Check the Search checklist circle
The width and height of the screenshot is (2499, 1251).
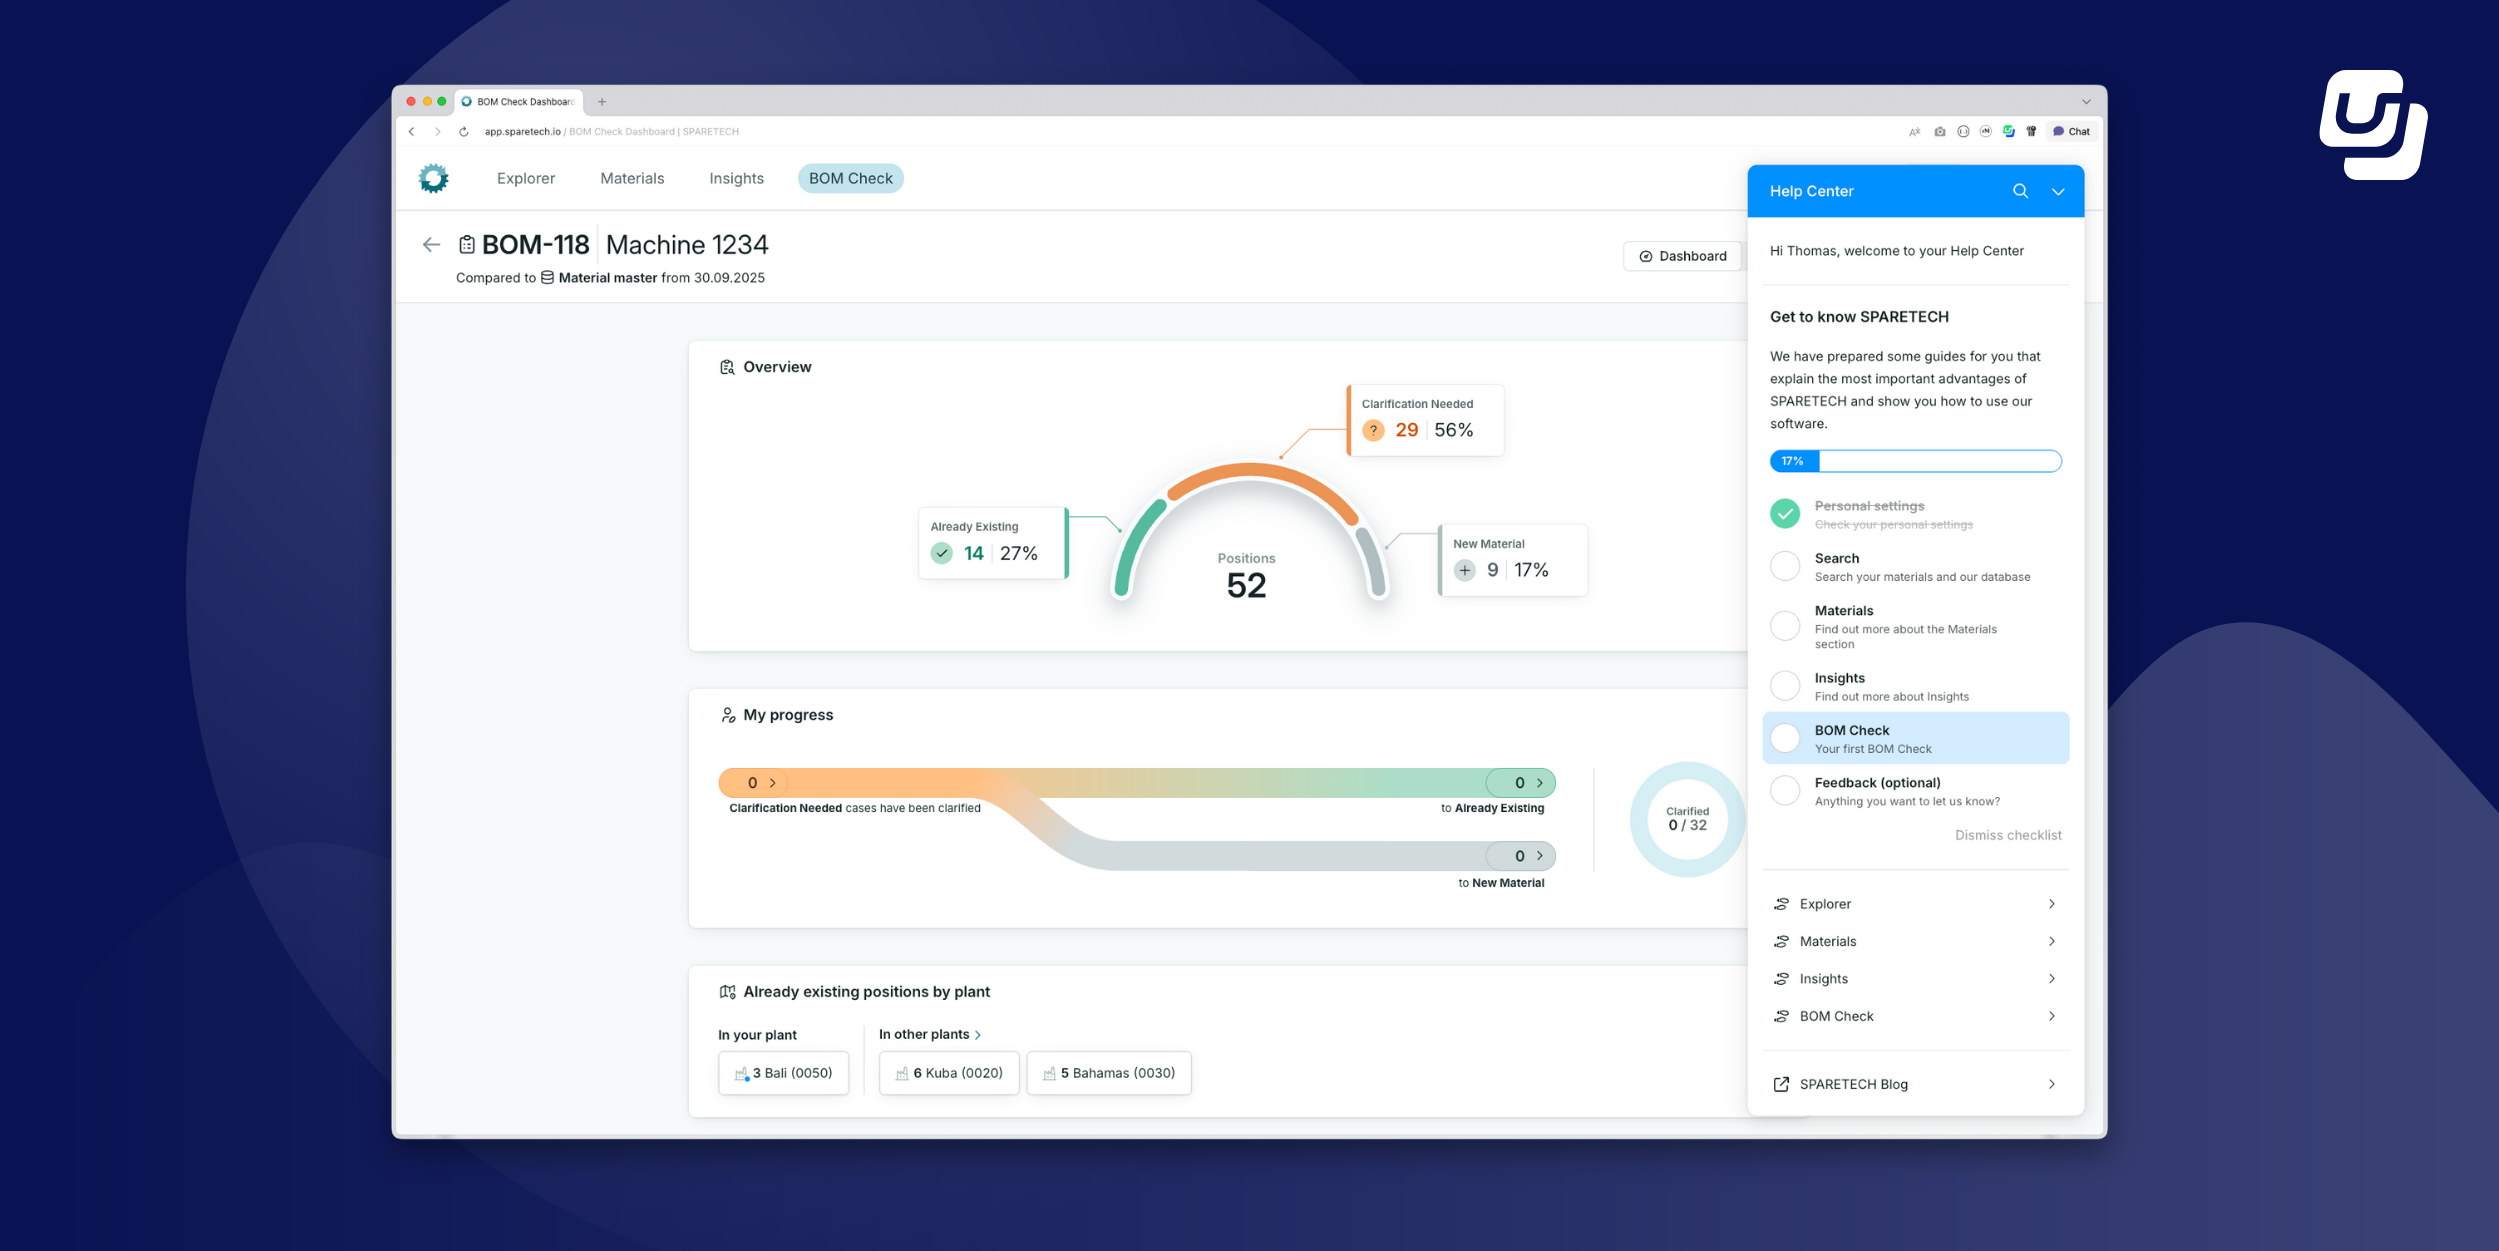coord(1785,566)
